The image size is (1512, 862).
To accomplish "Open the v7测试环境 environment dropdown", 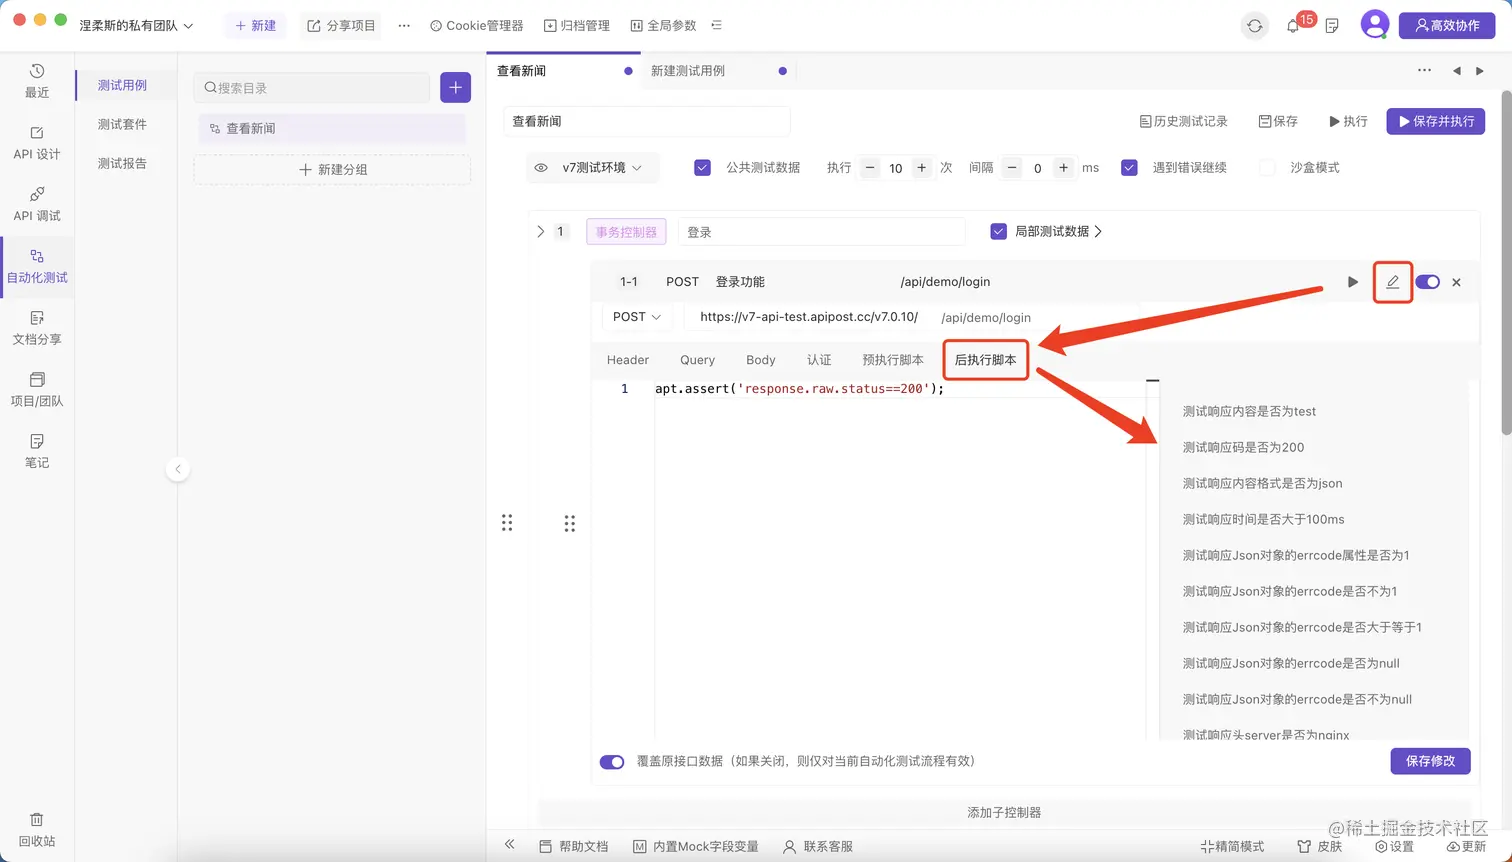I will [x=602, y=168].
